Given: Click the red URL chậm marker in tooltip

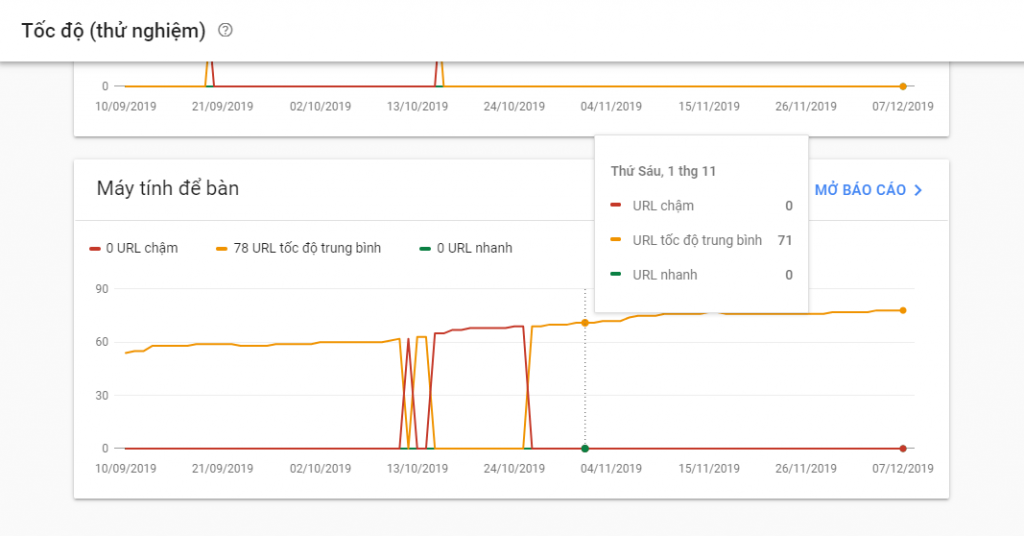Looking at the screenshot, I should tap(616, 206).
